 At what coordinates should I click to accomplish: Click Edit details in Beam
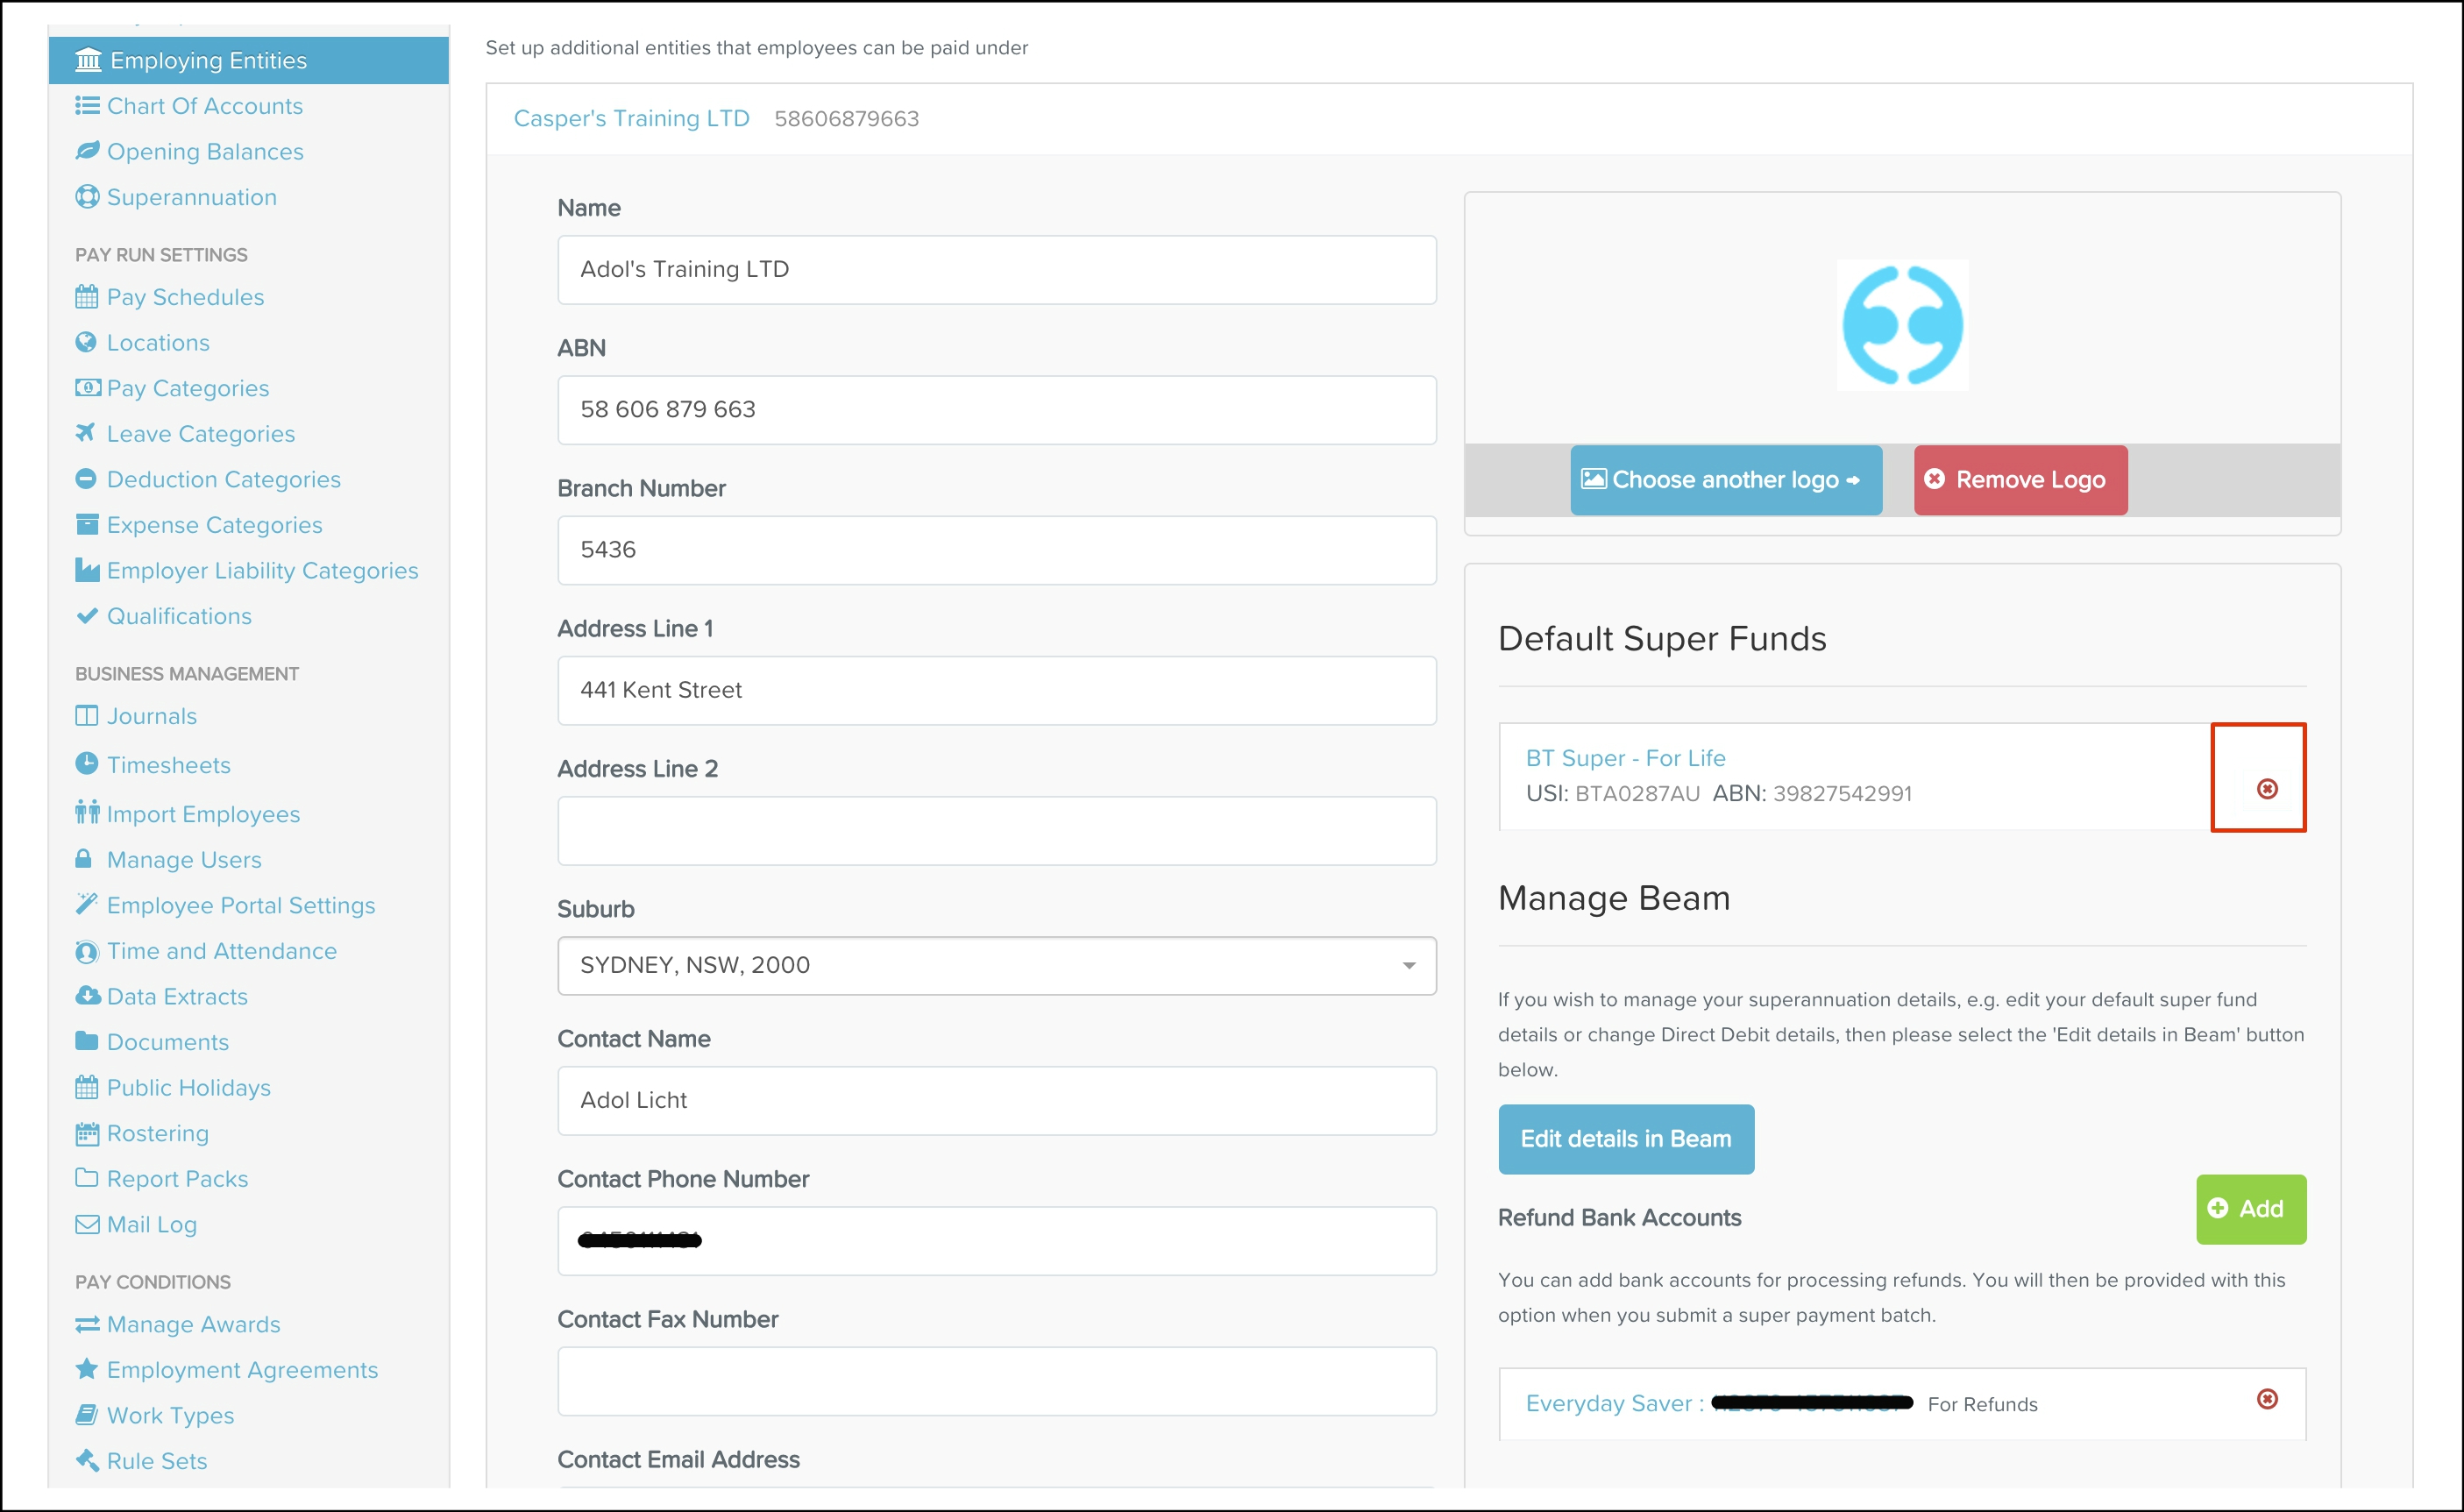tap(1625, 1139)
